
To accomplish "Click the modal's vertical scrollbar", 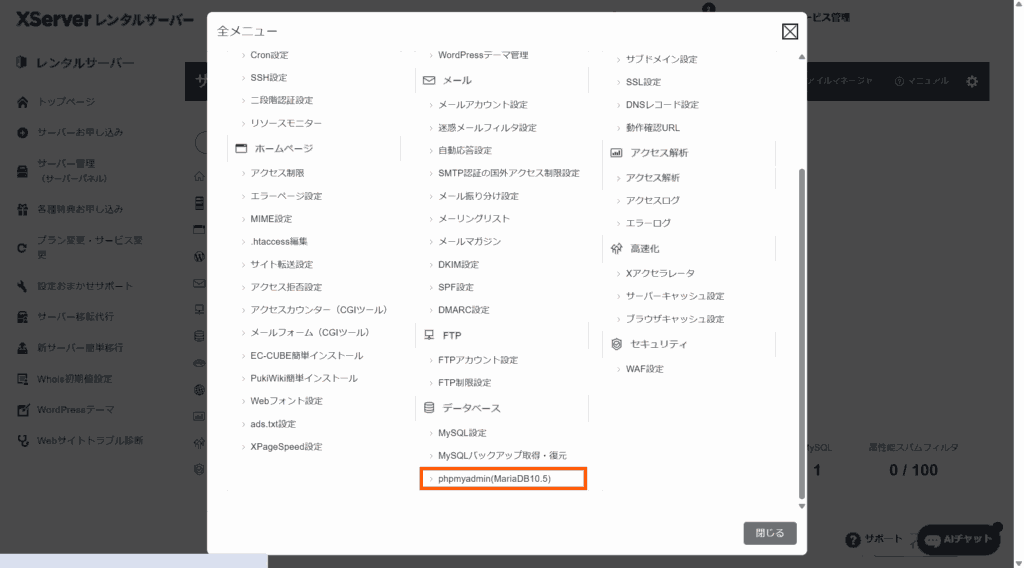I will tap(800, 330).
